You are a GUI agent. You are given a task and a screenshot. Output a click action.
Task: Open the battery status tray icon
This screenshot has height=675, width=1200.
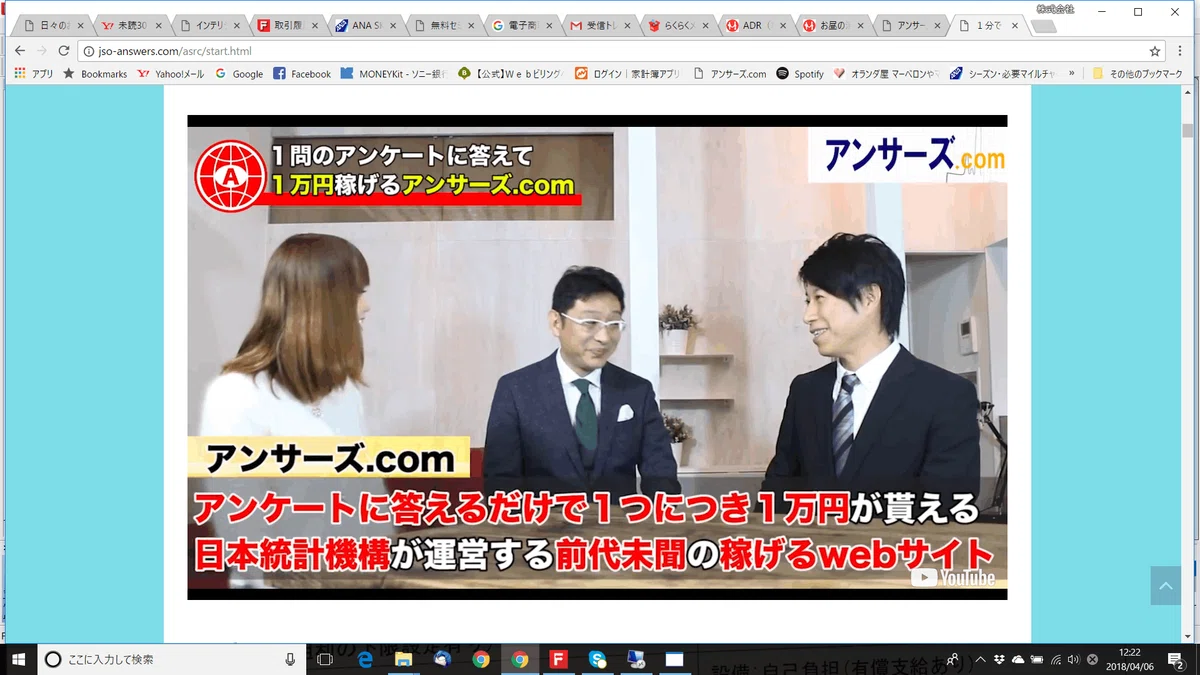(x=1037, y=659)
